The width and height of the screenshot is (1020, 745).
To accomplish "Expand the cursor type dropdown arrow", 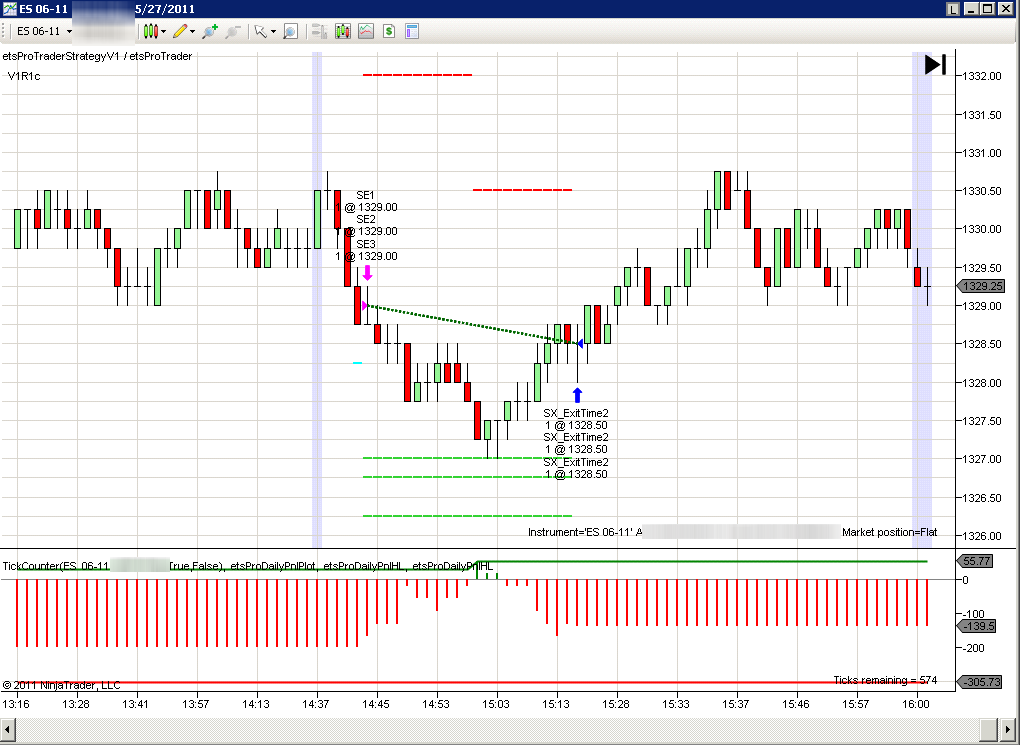I will tap(273, 31).
